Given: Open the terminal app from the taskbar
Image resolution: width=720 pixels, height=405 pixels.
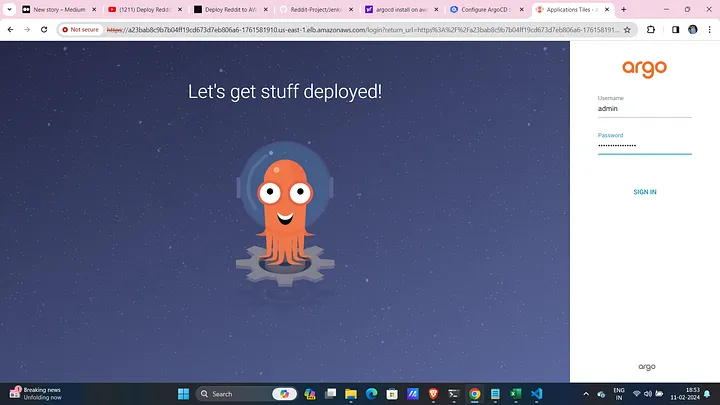Looking at the screenshot, I should coord(454,394).
